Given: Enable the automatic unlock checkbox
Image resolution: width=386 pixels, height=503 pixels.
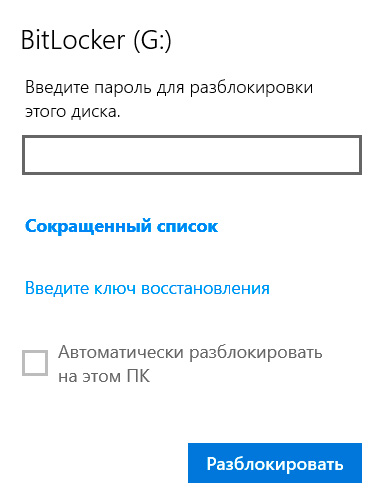Looking at the screenshot, I should (35, 363).
